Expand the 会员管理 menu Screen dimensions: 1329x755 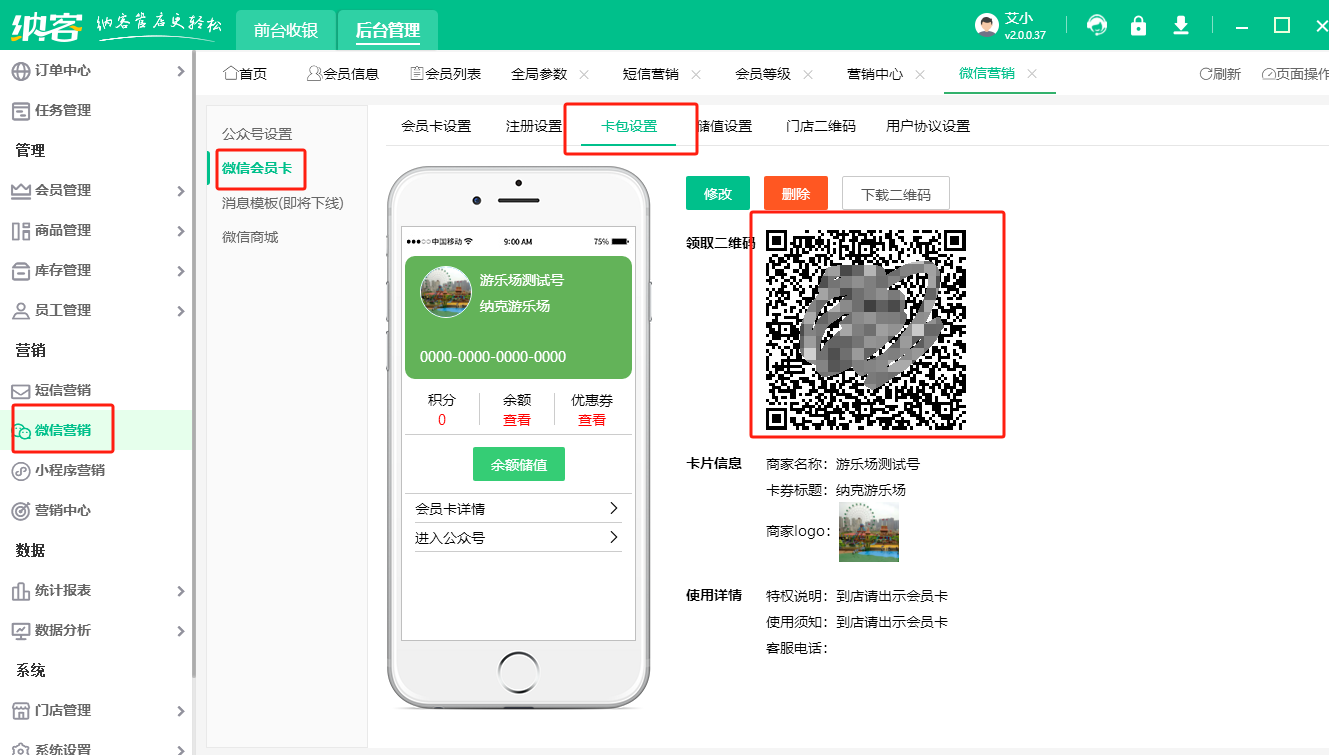point(63,190)
